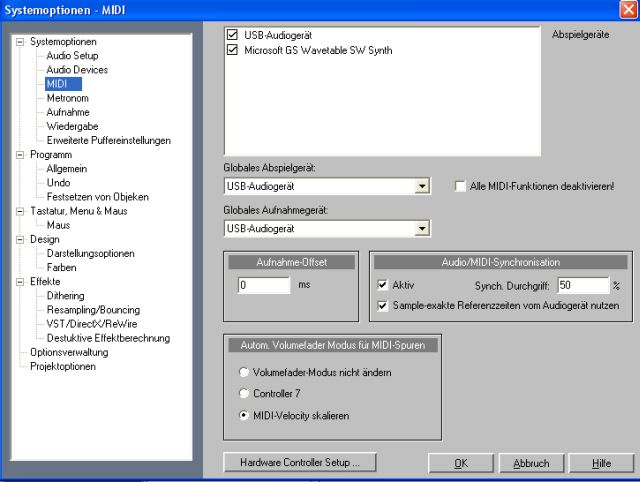Open Darstellungsoptionen under Design
The image size is (640, 482).
[x=90, y=253]
